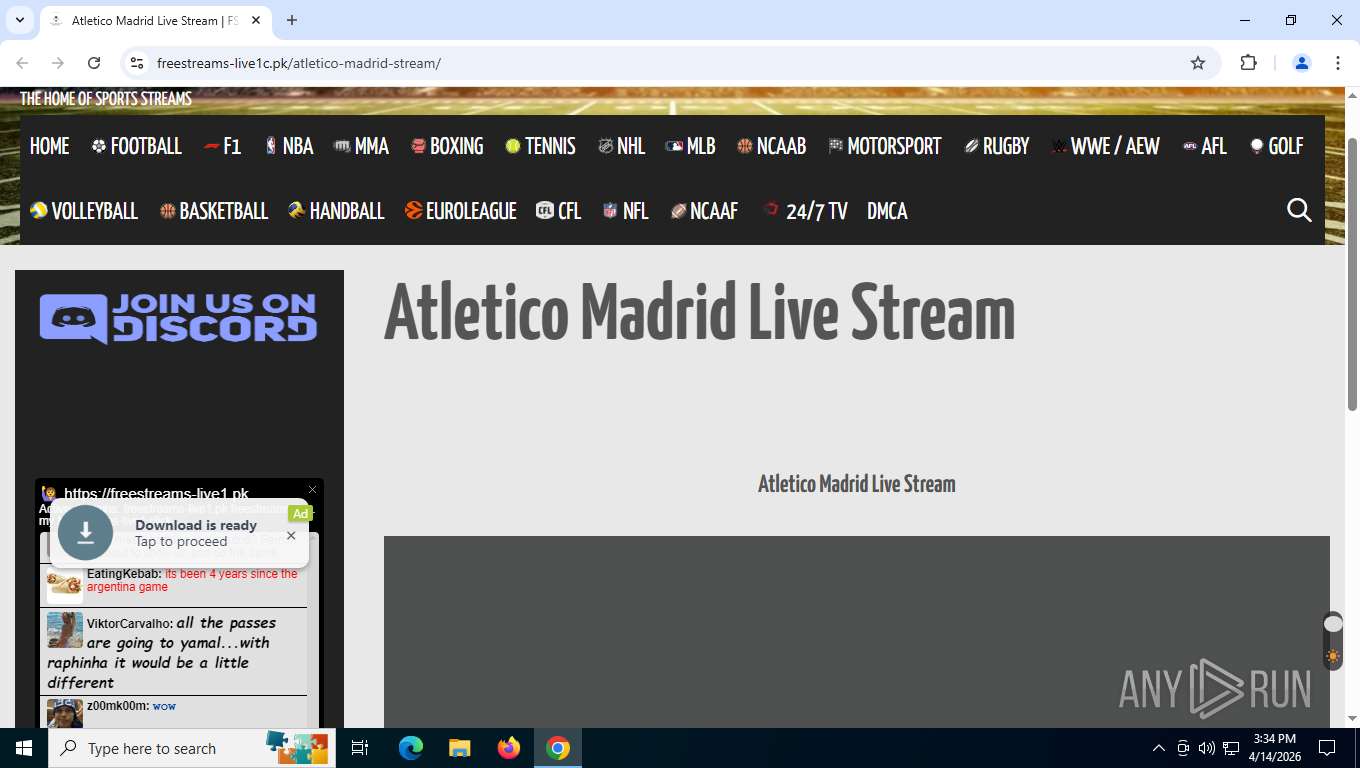Click the site search magnifier icon

[1299, 210]
